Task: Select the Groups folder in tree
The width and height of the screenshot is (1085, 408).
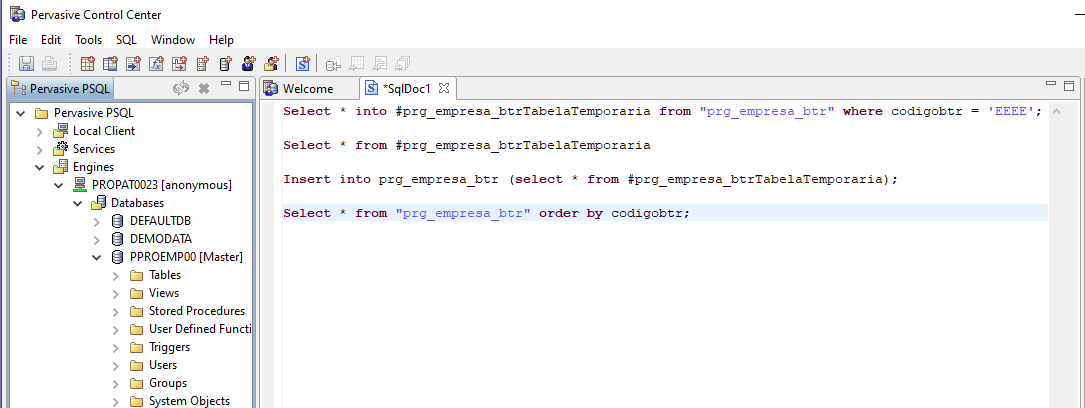Action: coord(167,382)
